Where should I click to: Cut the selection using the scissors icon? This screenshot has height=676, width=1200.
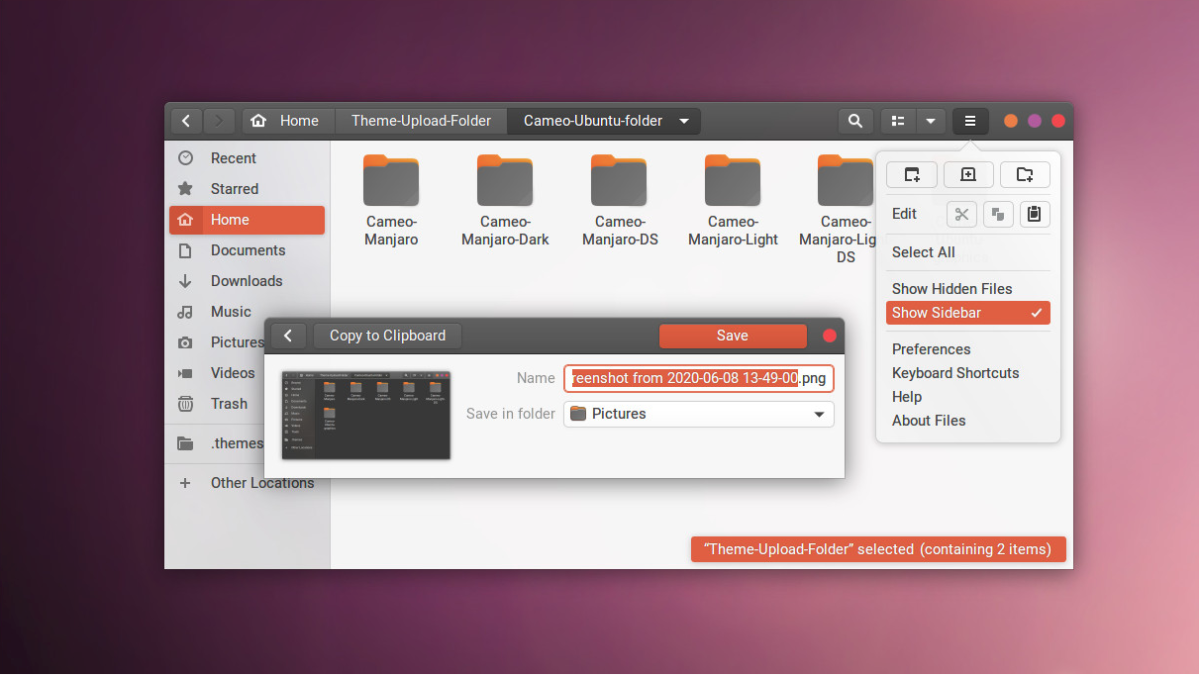click(961, 213)
